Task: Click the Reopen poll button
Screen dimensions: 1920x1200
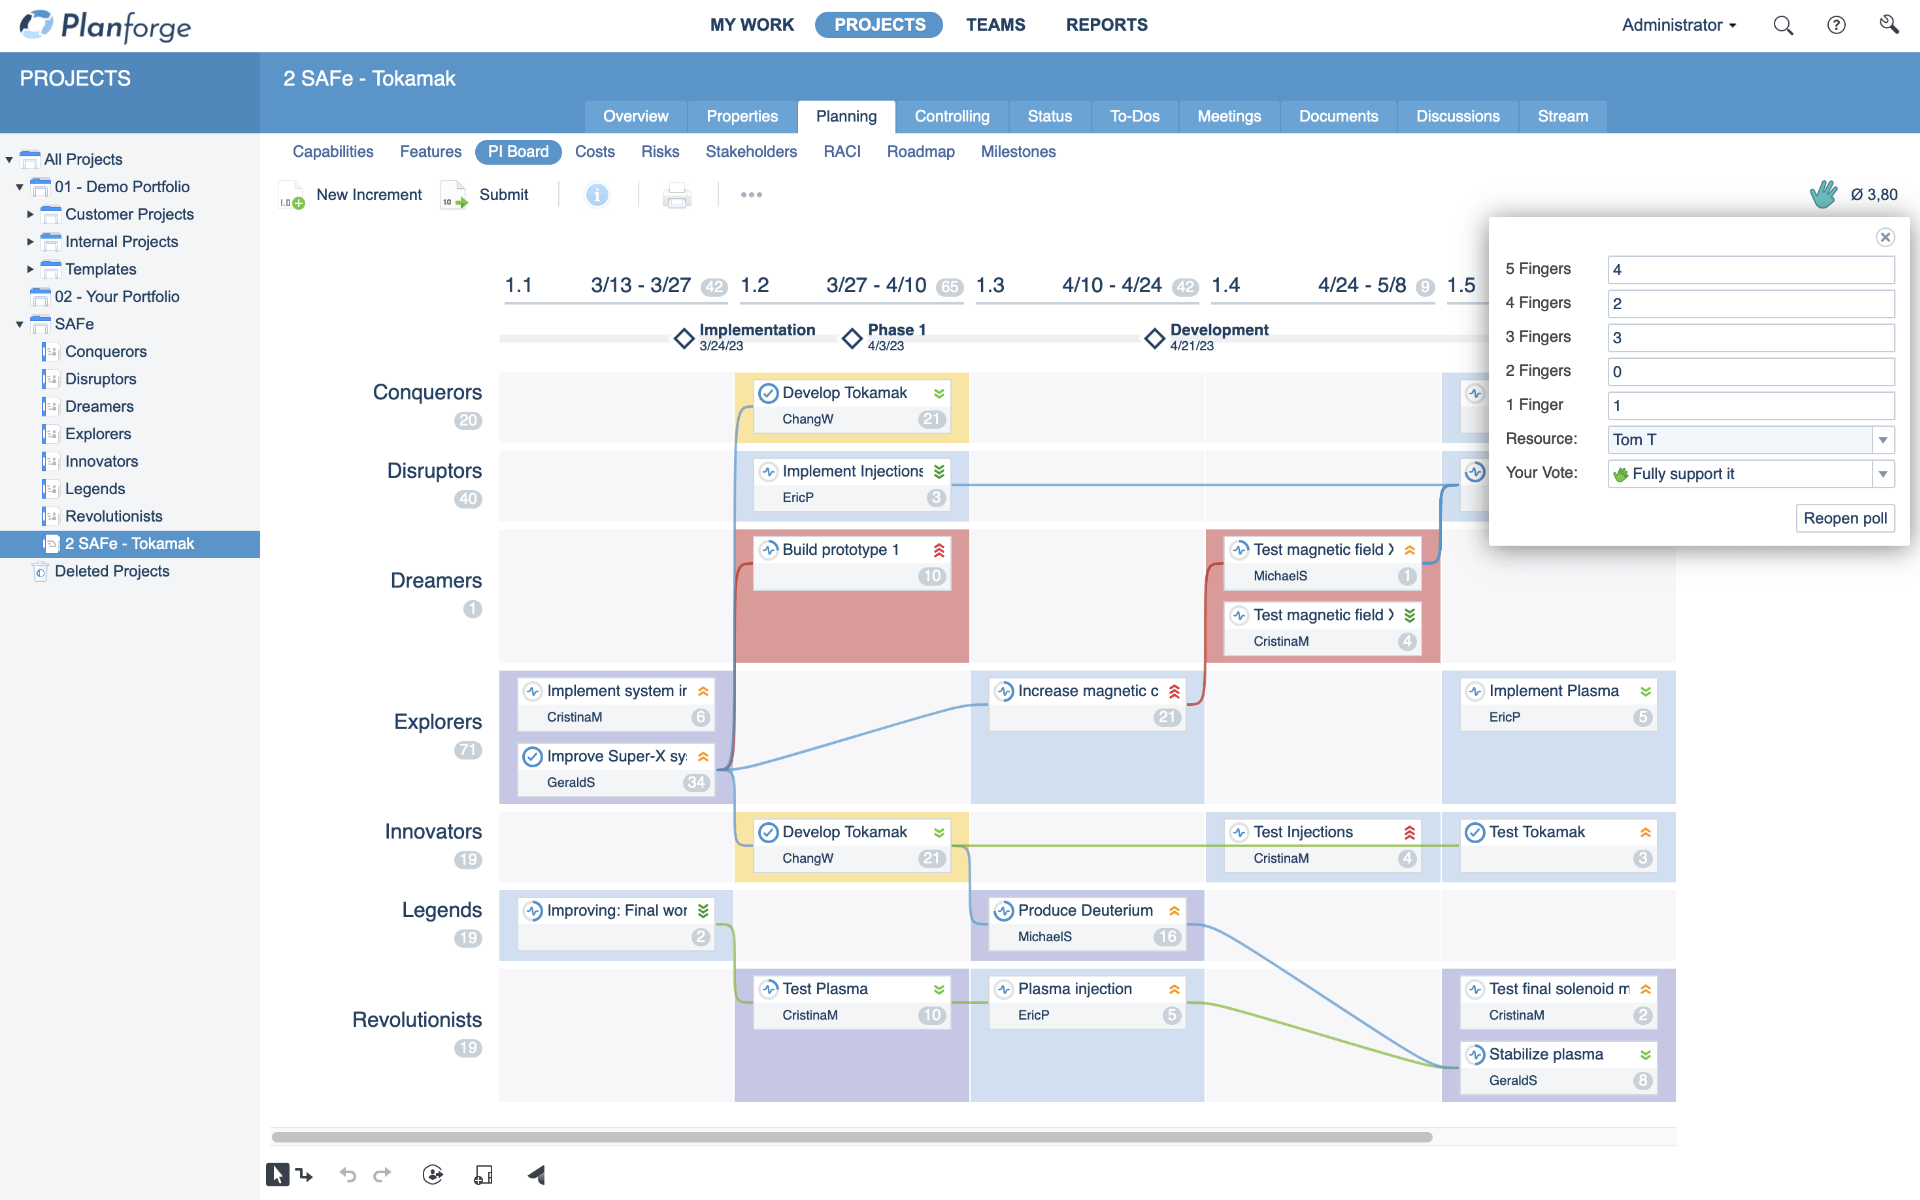Action: point(1845,518)
